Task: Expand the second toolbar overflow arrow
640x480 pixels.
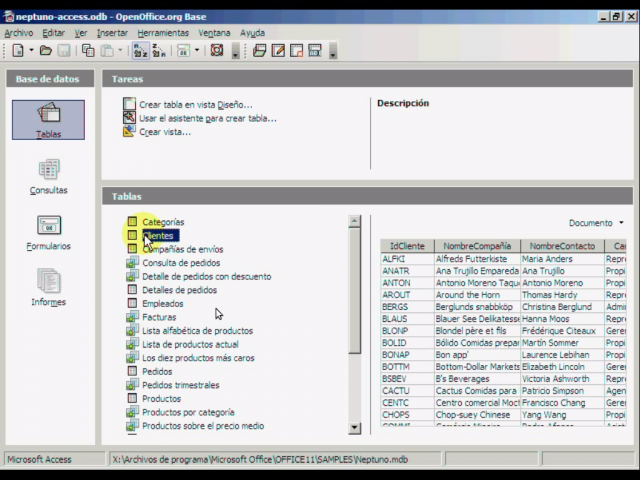Action: point(333,51)
